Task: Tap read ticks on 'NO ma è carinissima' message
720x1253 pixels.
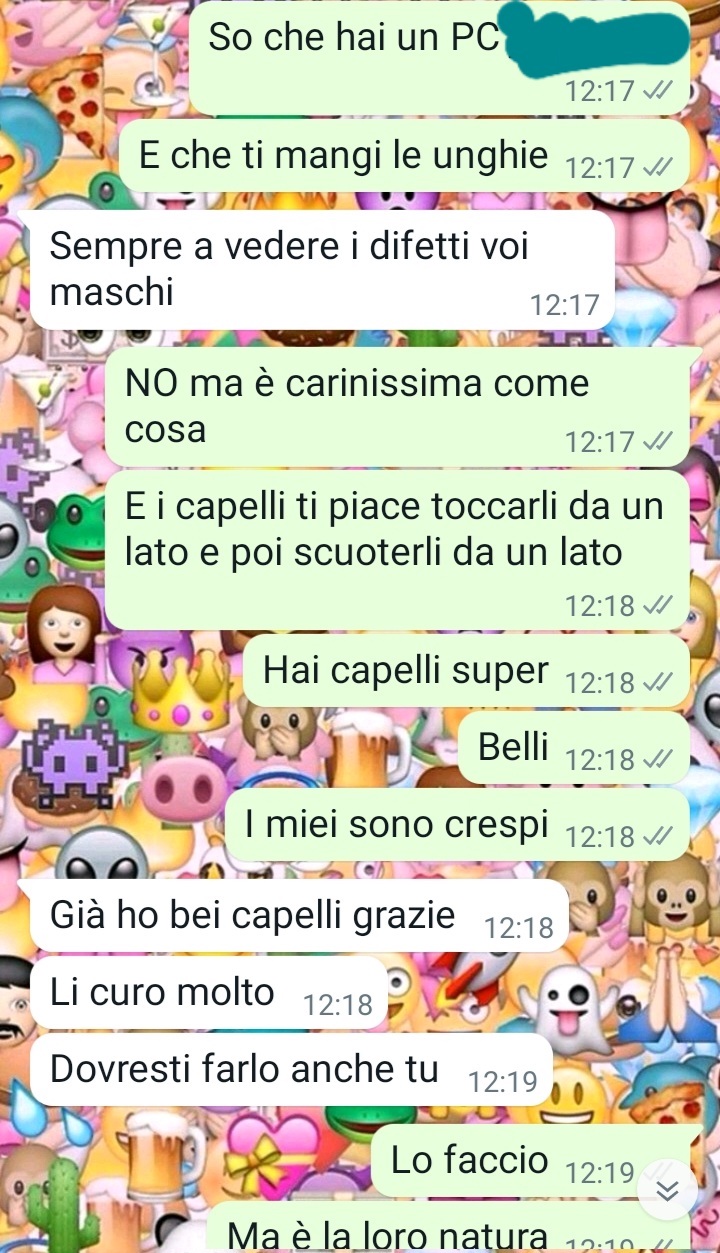Action: point(655,441)
